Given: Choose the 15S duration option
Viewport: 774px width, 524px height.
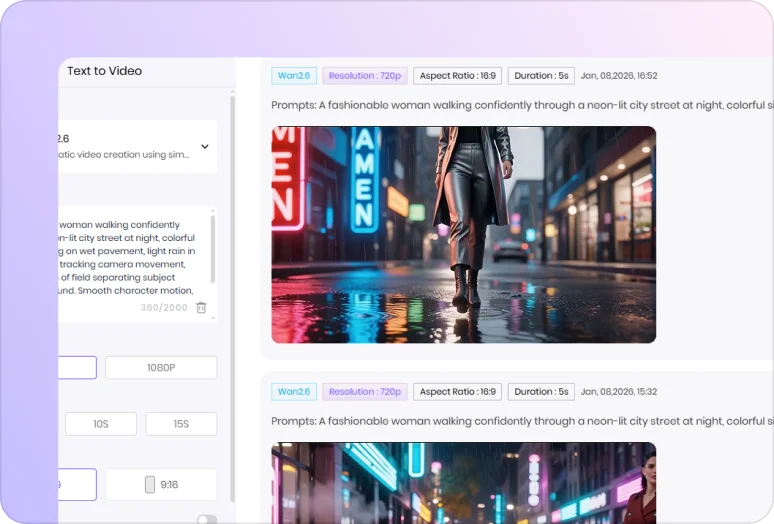Looking at the screenshot, I should coord(181,424).
